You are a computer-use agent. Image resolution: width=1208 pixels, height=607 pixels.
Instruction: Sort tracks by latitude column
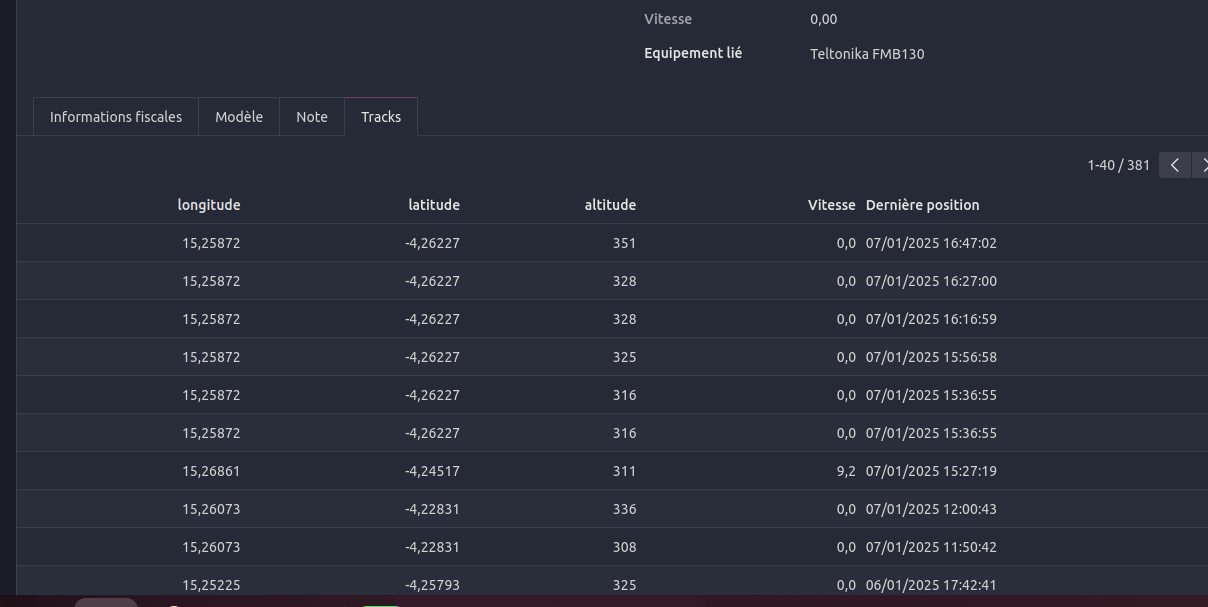pyautogui.click(x=434, y=205)
